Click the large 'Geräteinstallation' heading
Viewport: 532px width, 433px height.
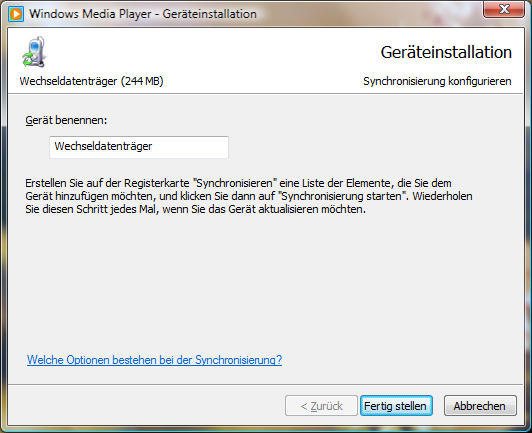click(446, 52)
